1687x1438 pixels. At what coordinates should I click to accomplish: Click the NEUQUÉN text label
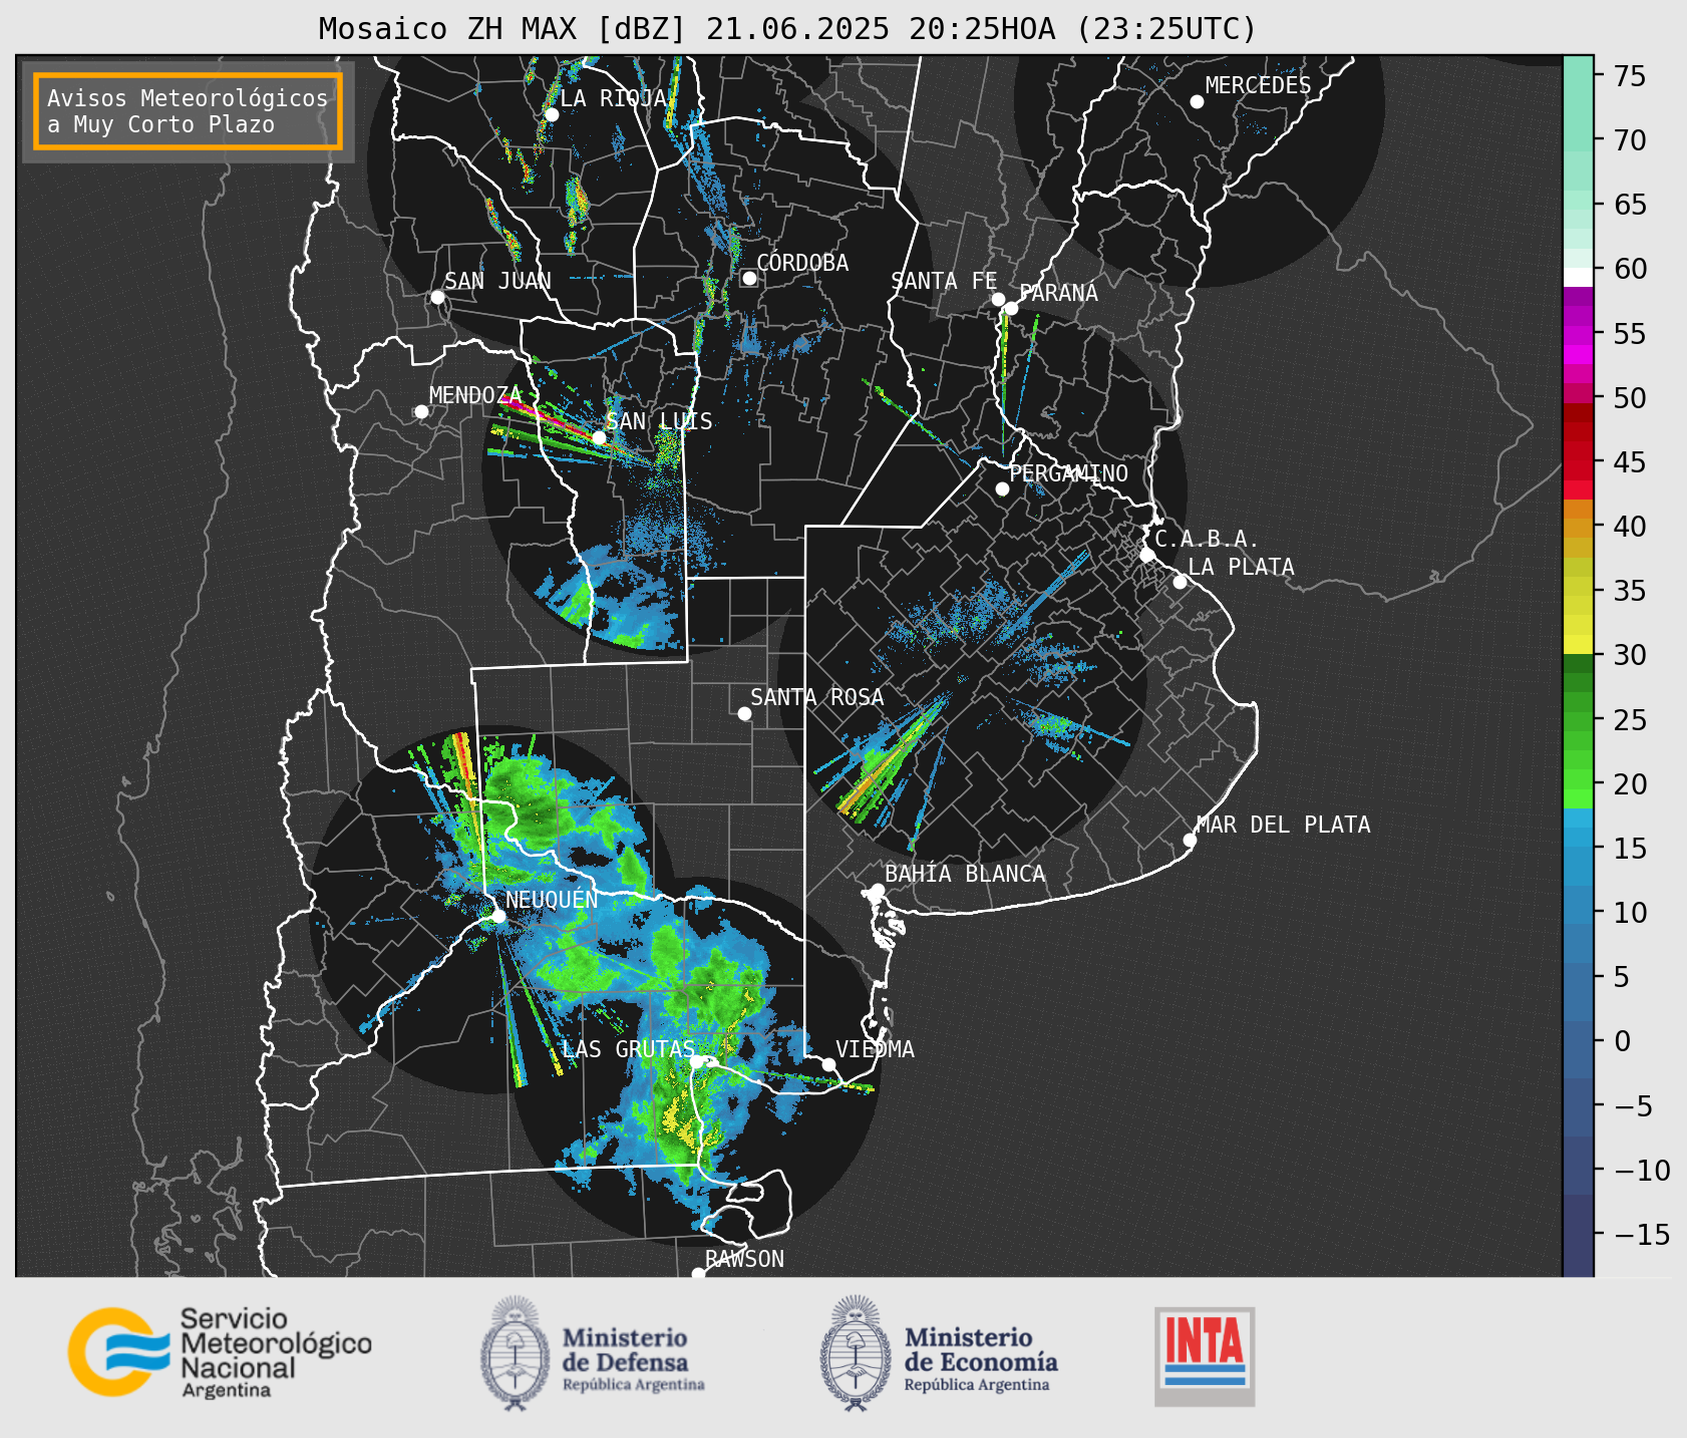click(551, 900)
